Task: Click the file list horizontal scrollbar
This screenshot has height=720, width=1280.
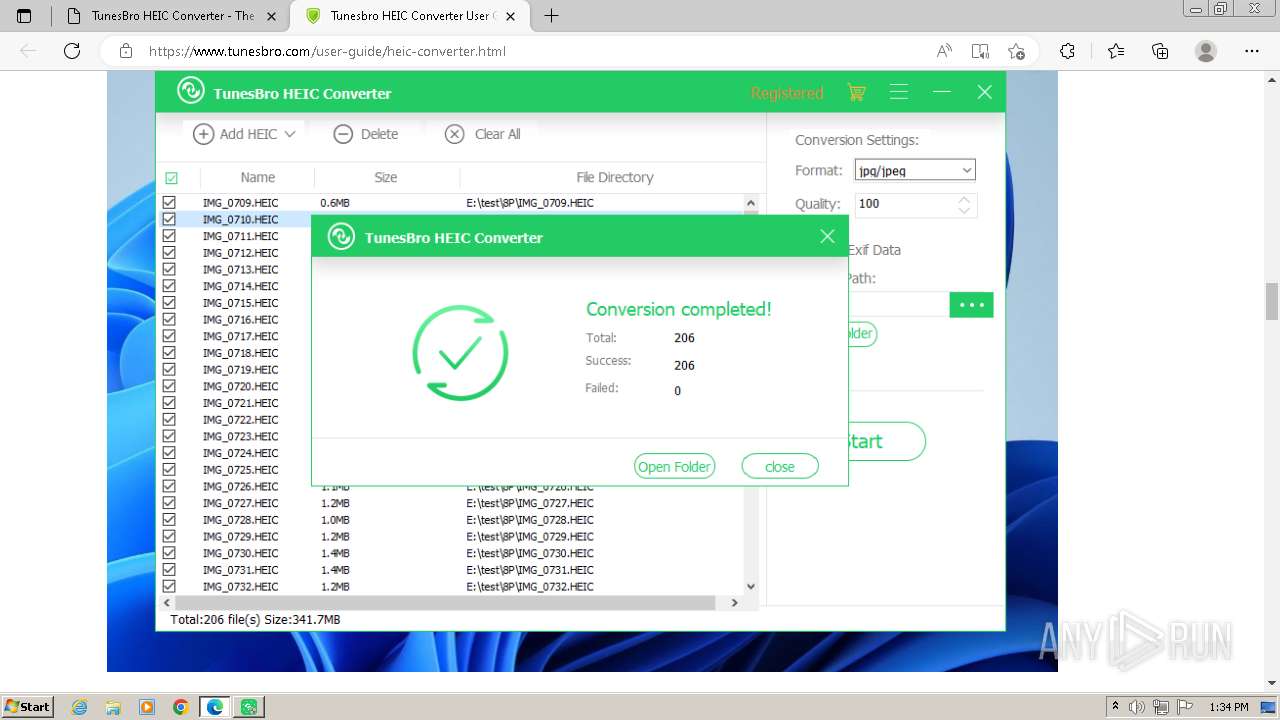Action: tap(445, 603)
